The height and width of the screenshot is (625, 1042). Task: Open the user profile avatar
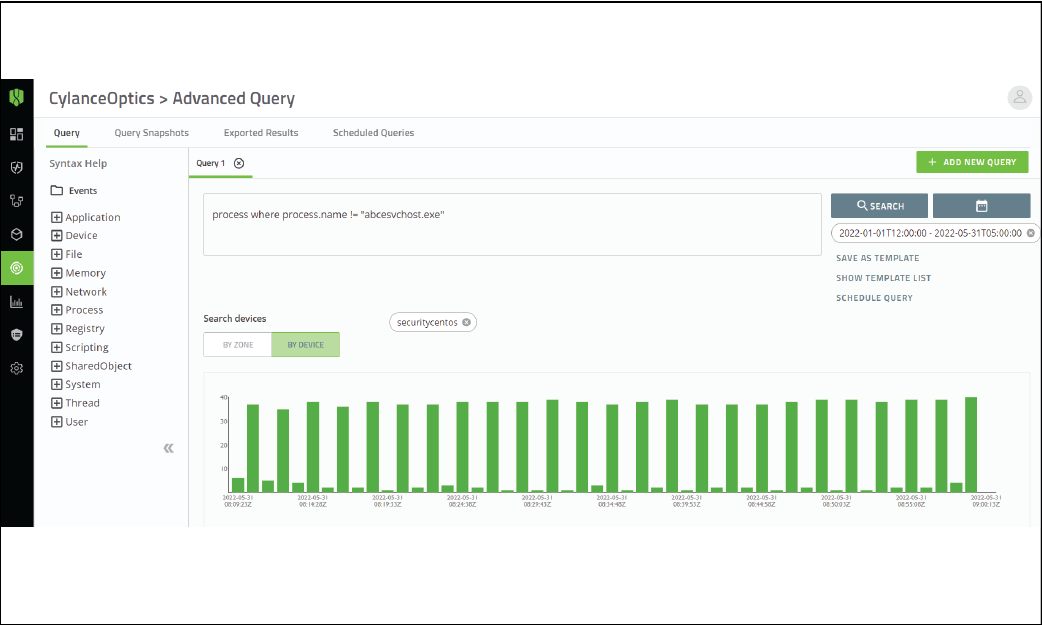1019,98
